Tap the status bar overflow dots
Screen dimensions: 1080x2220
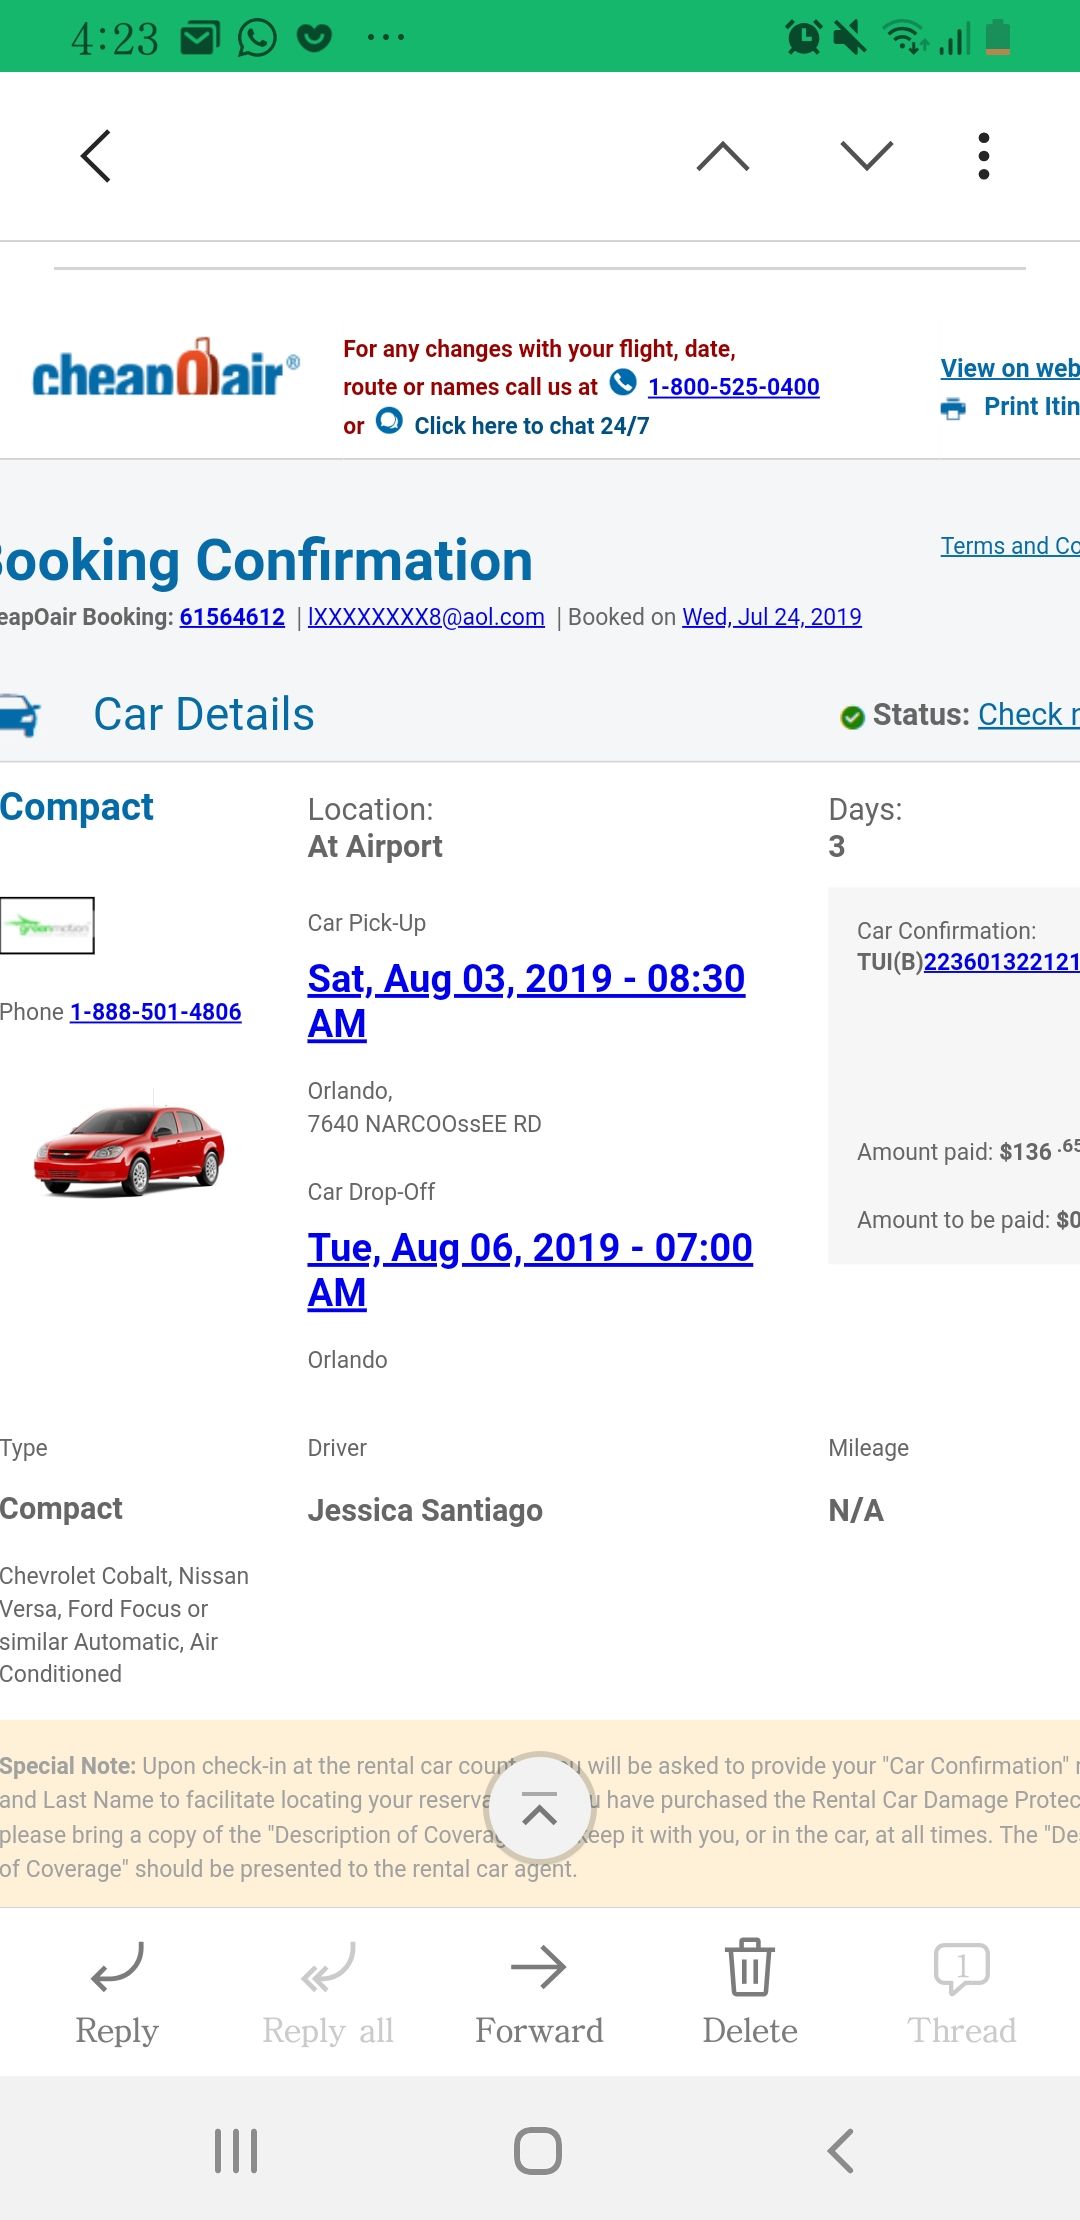point(386,38)
